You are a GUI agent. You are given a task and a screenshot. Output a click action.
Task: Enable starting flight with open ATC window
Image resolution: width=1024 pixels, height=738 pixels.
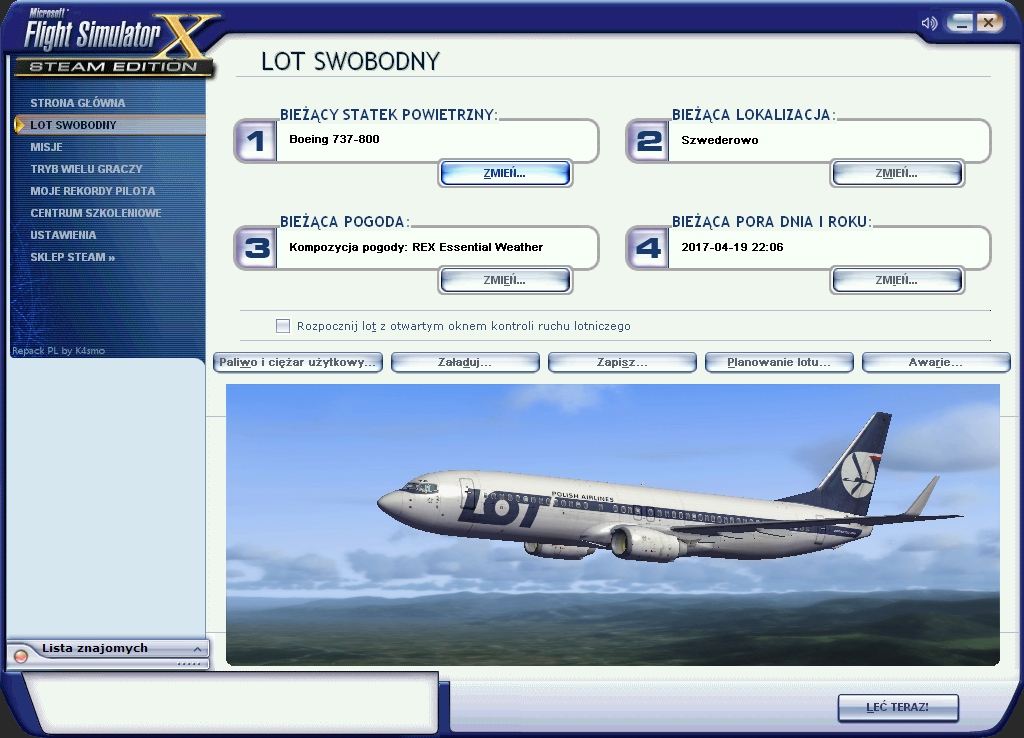(283, 326)
